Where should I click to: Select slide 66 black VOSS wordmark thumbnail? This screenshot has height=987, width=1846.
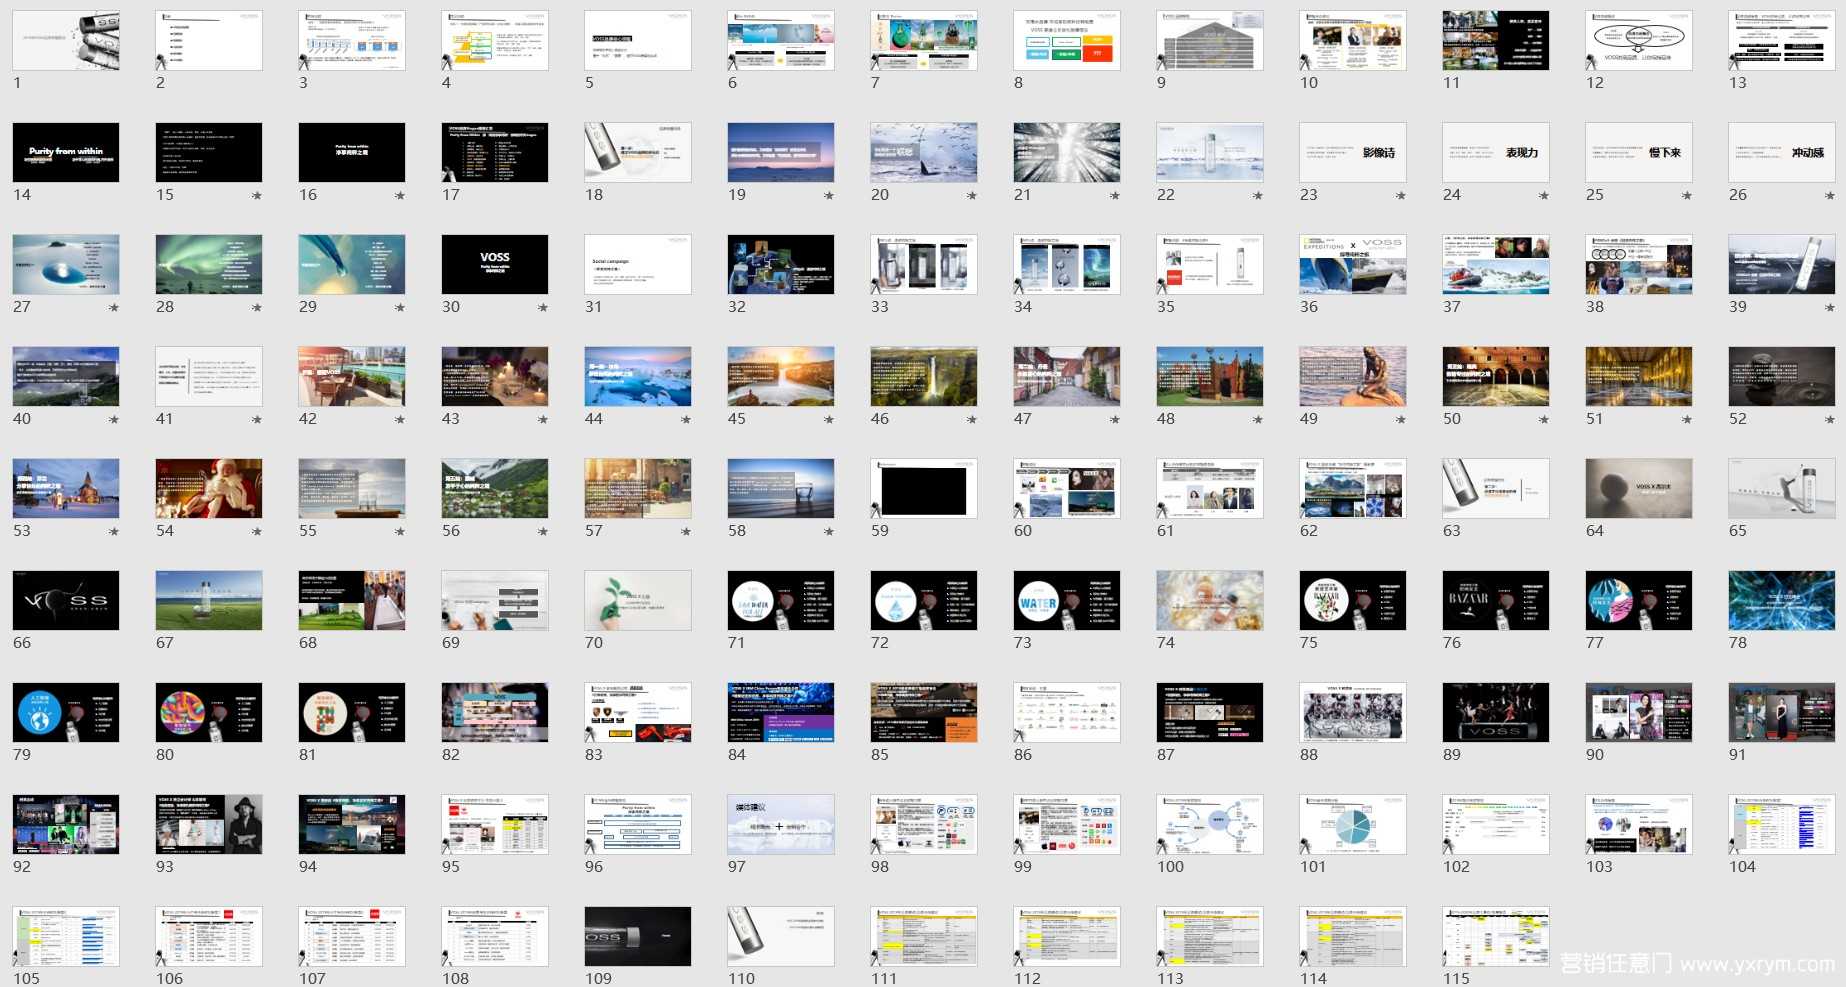[x=66, y=600]
